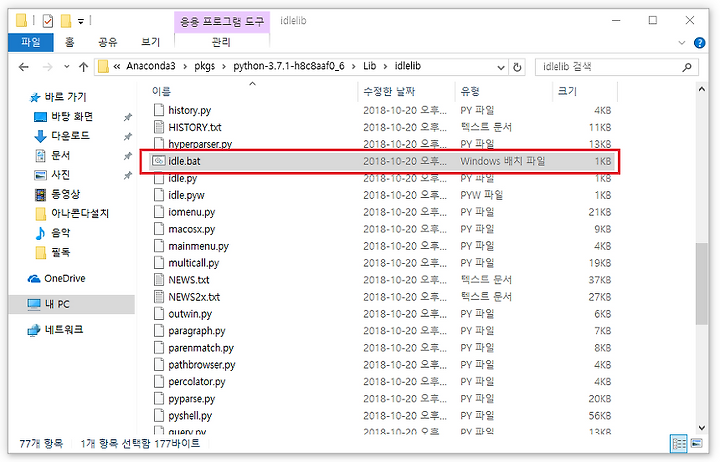Sort by the 크기 column header
The image size is (720, 462).
click(567, 91)
